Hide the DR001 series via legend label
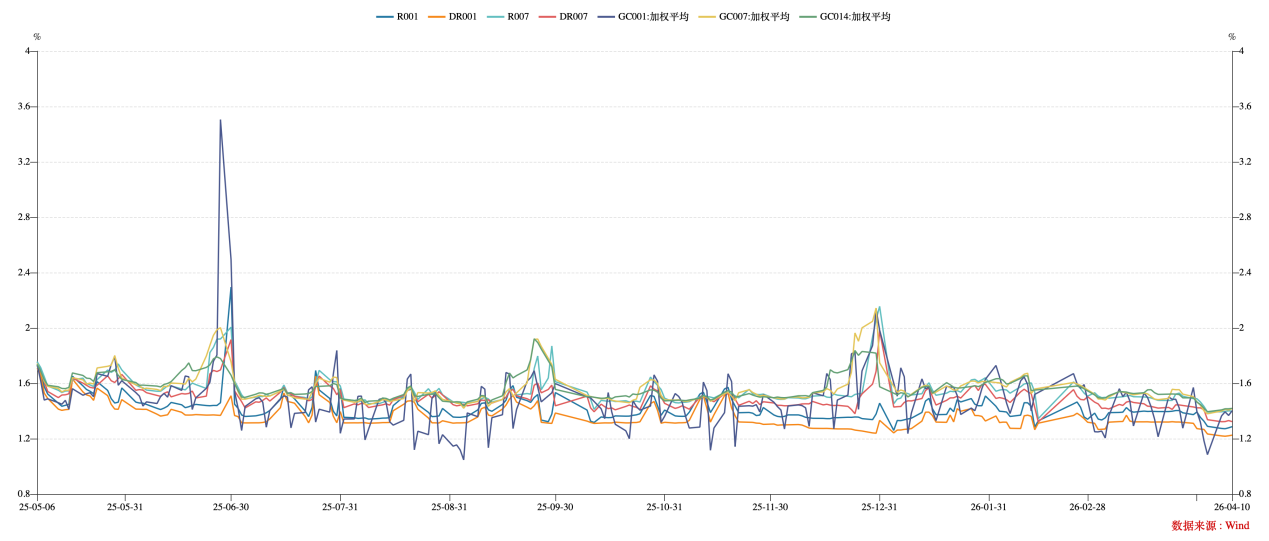Viewport: 1269px width, 541px height. point(462,17)
